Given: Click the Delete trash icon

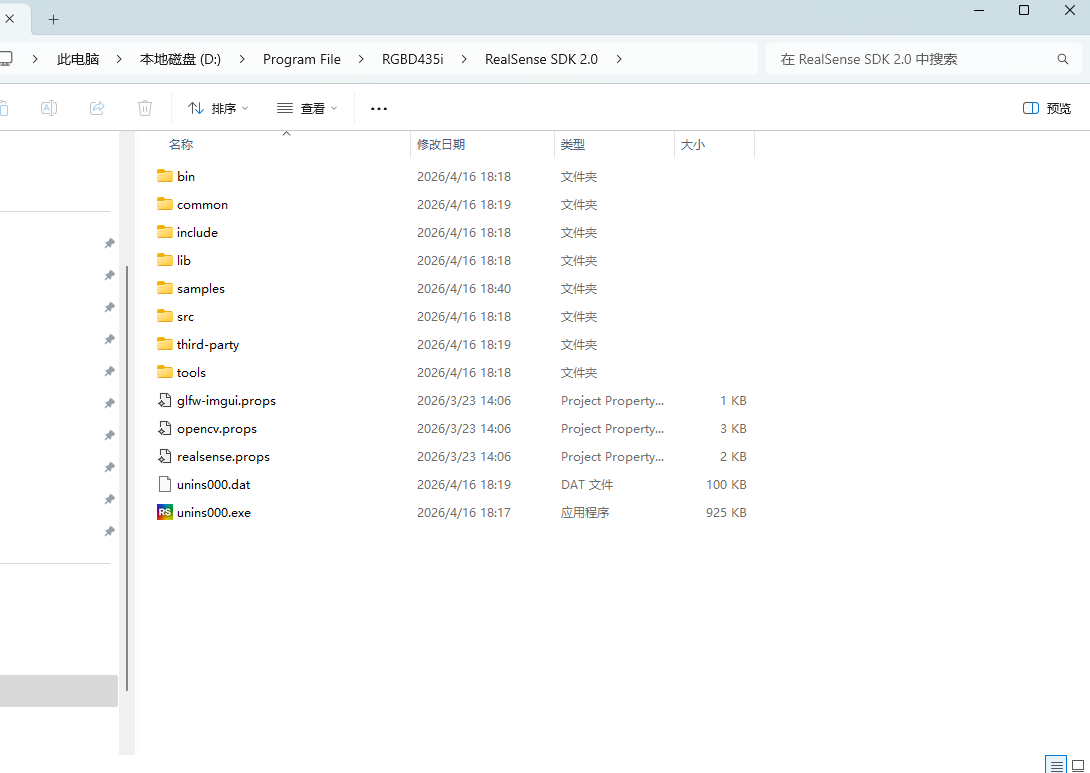Looking at the screenshot, I should point(145,108).
